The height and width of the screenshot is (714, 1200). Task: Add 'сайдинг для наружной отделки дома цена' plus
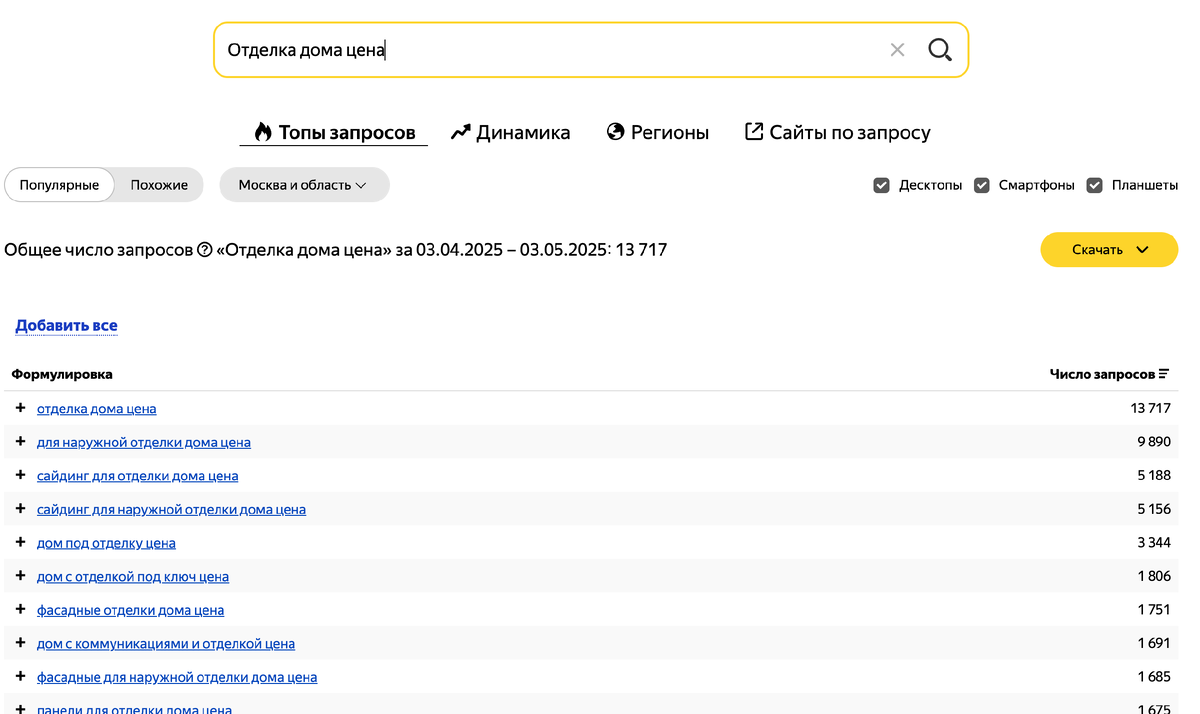[x=20, y=508]
